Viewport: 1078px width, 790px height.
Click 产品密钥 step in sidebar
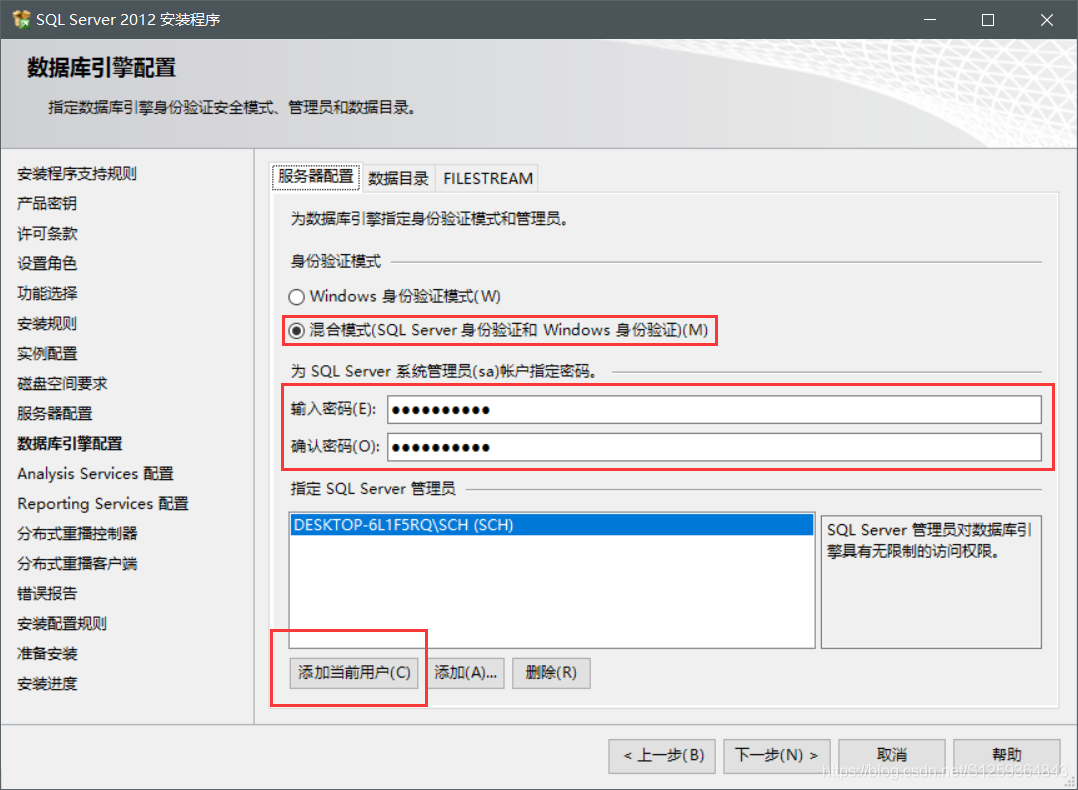(x=47, y=204)
